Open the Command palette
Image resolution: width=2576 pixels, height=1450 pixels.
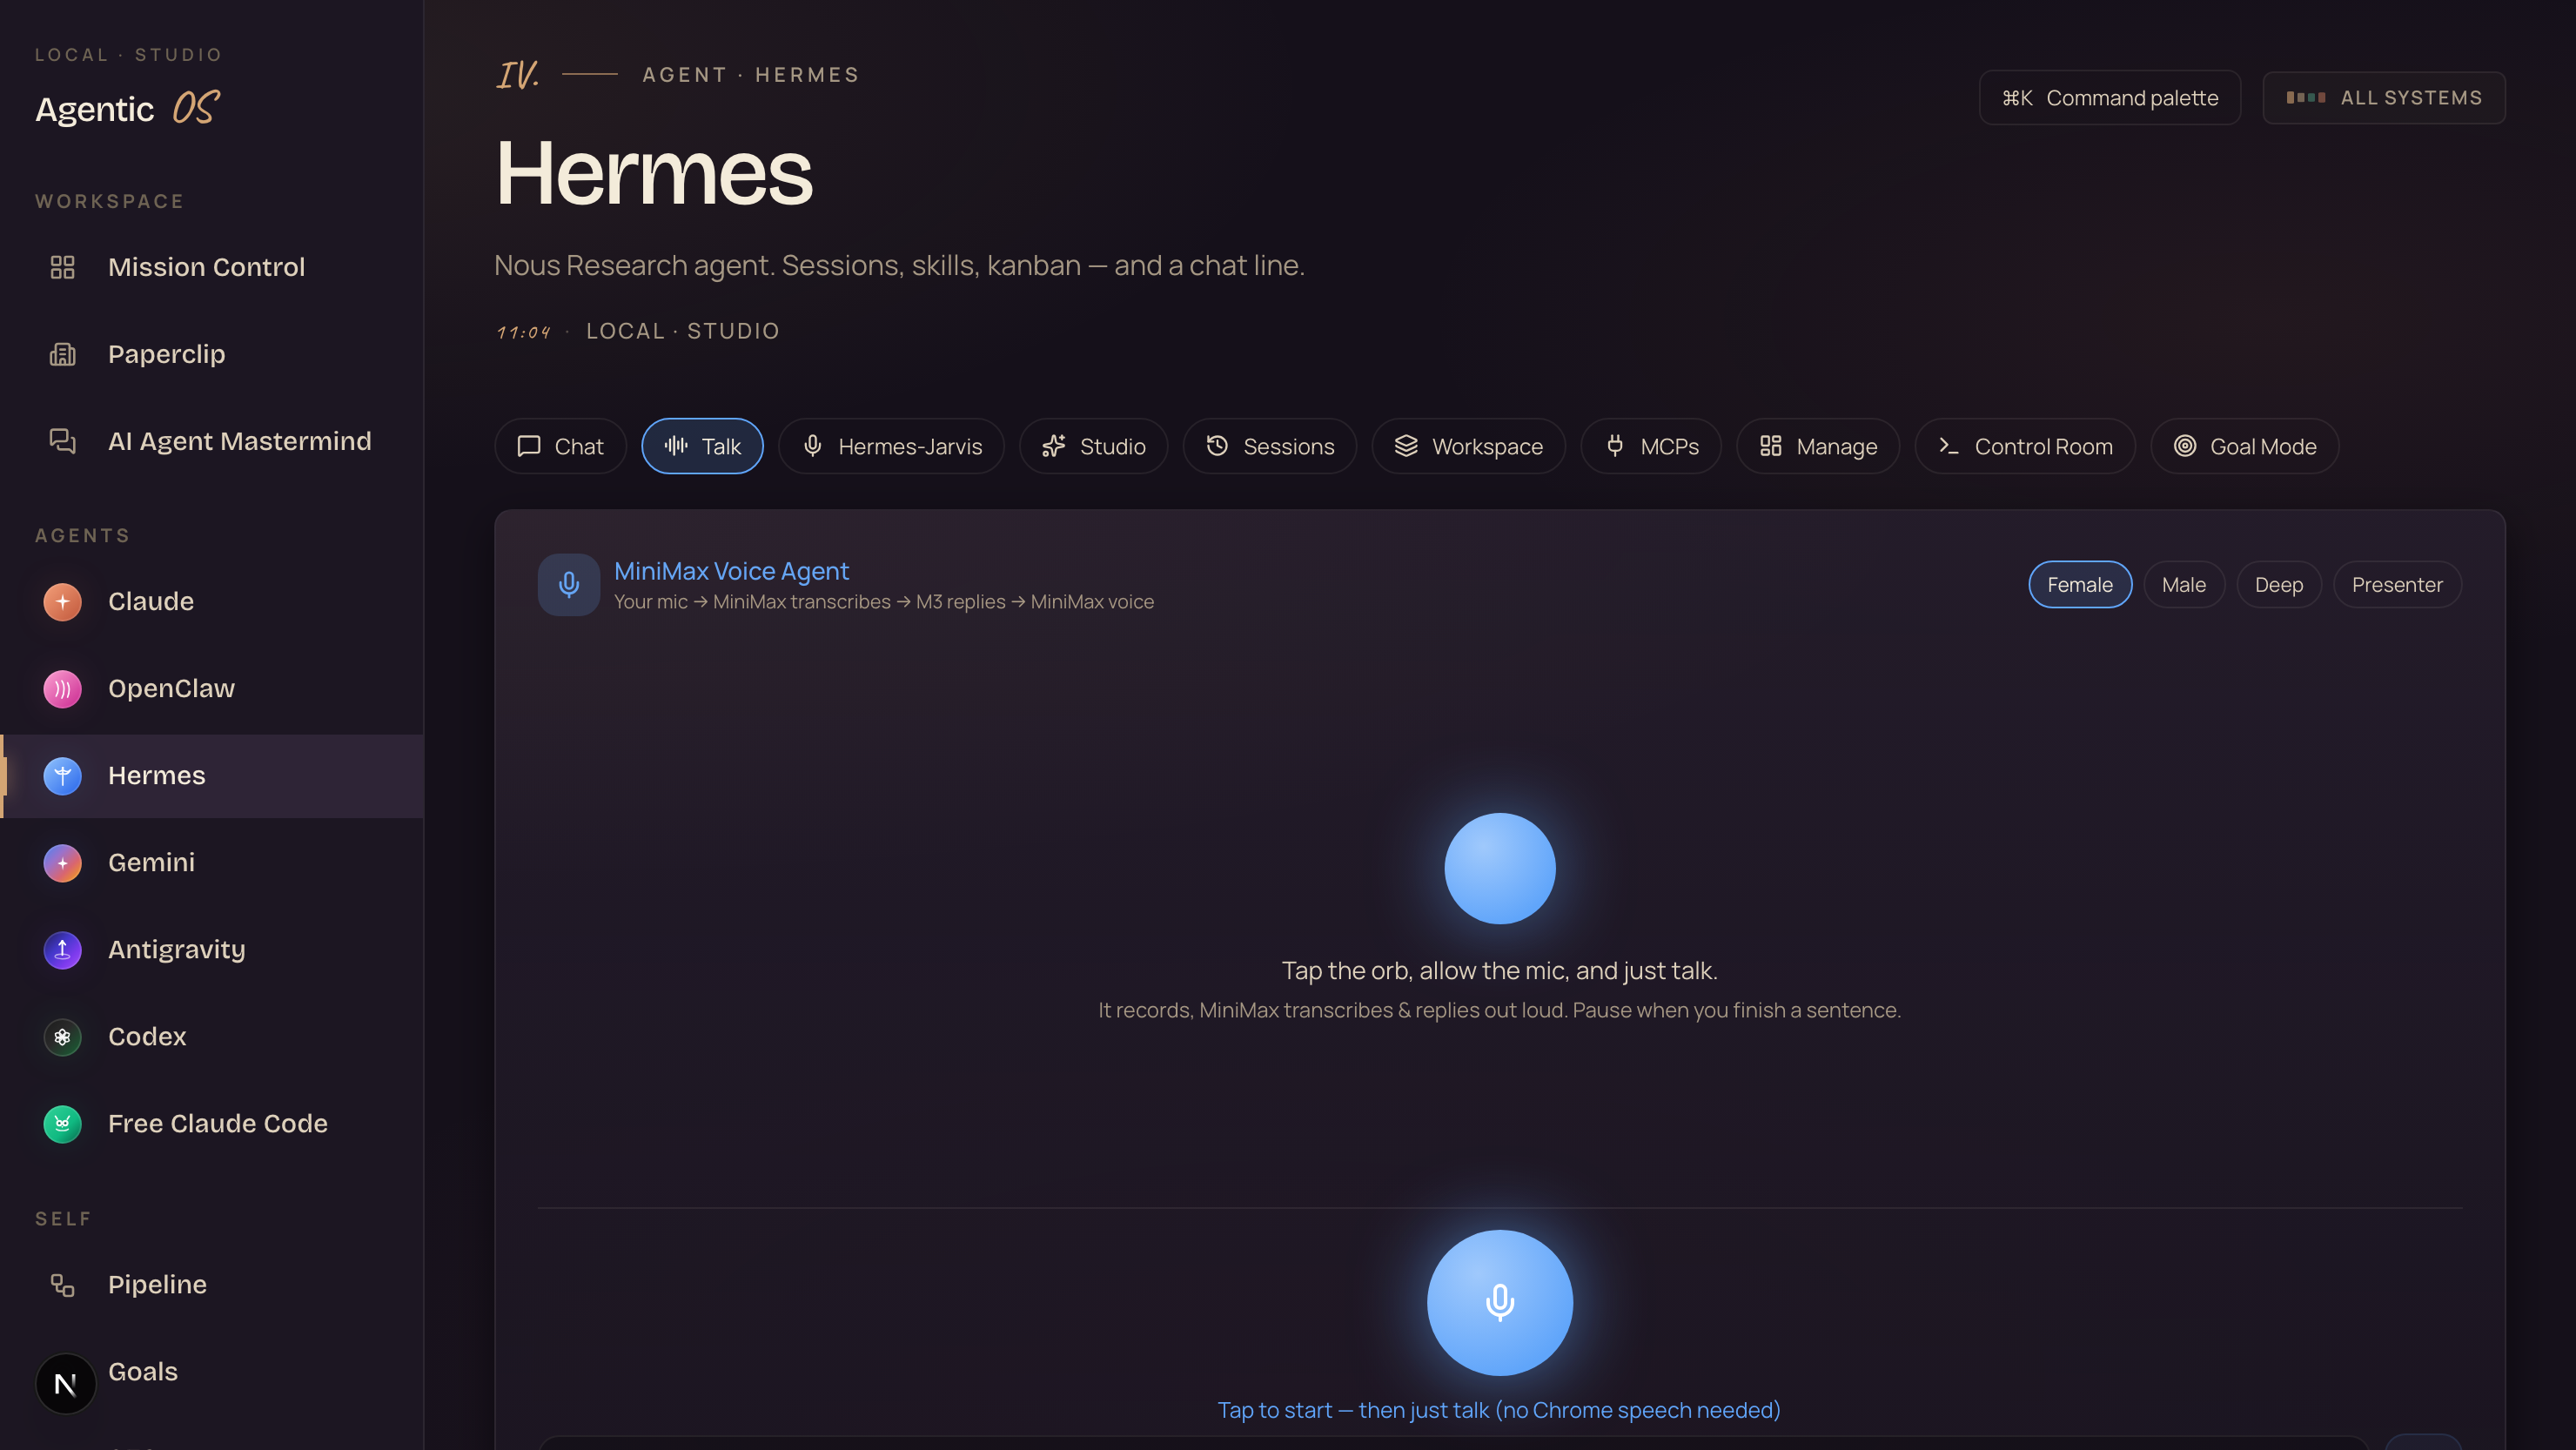(x=2110, y=98)
